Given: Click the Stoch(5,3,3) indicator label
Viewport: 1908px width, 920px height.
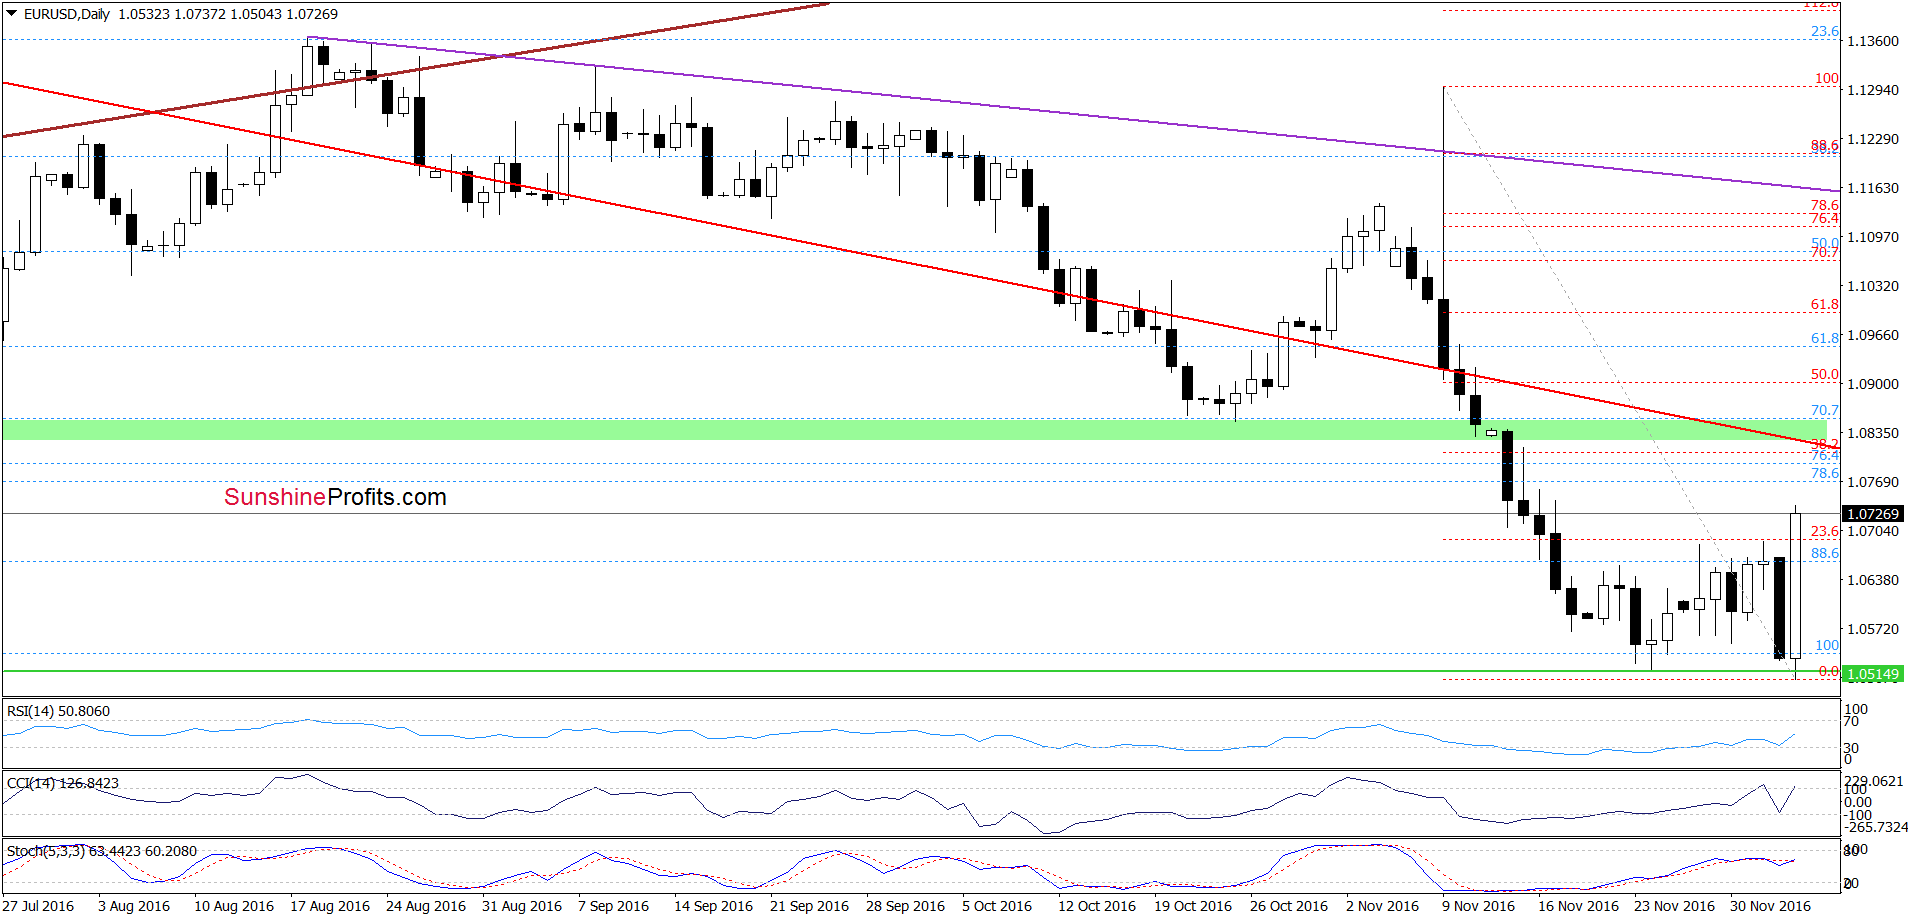Looking at the screenshot, I should [102, 851].
